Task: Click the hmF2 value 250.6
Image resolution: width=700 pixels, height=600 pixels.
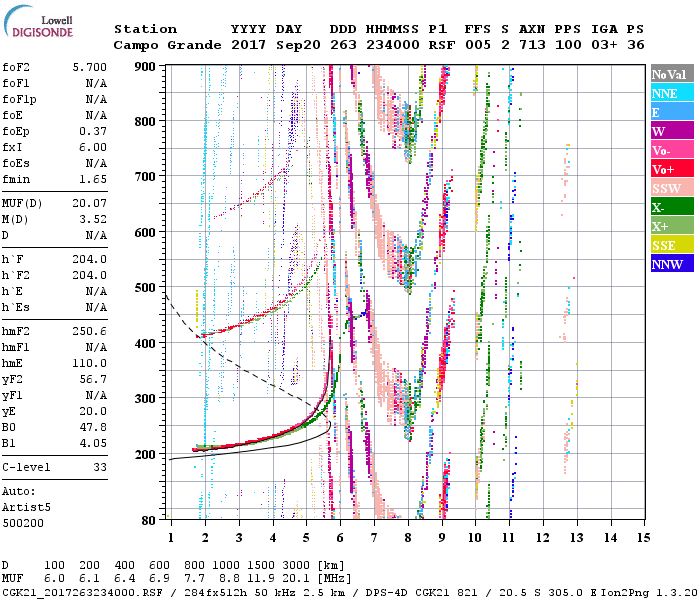Action: pyautogui.click(x=90, y=331)
